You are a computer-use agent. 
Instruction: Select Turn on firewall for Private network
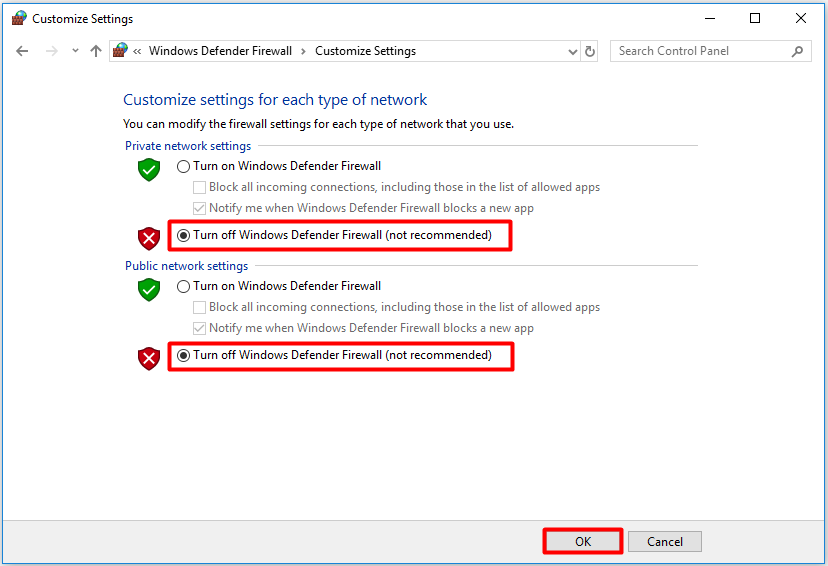coord(183,166)
